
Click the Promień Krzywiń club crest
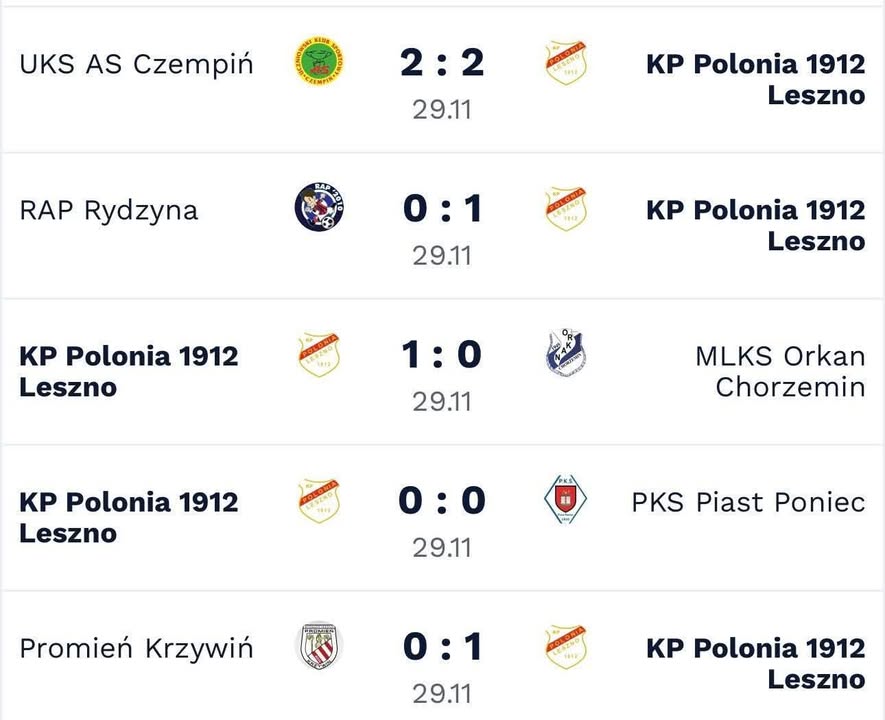(x=319, y=646)
